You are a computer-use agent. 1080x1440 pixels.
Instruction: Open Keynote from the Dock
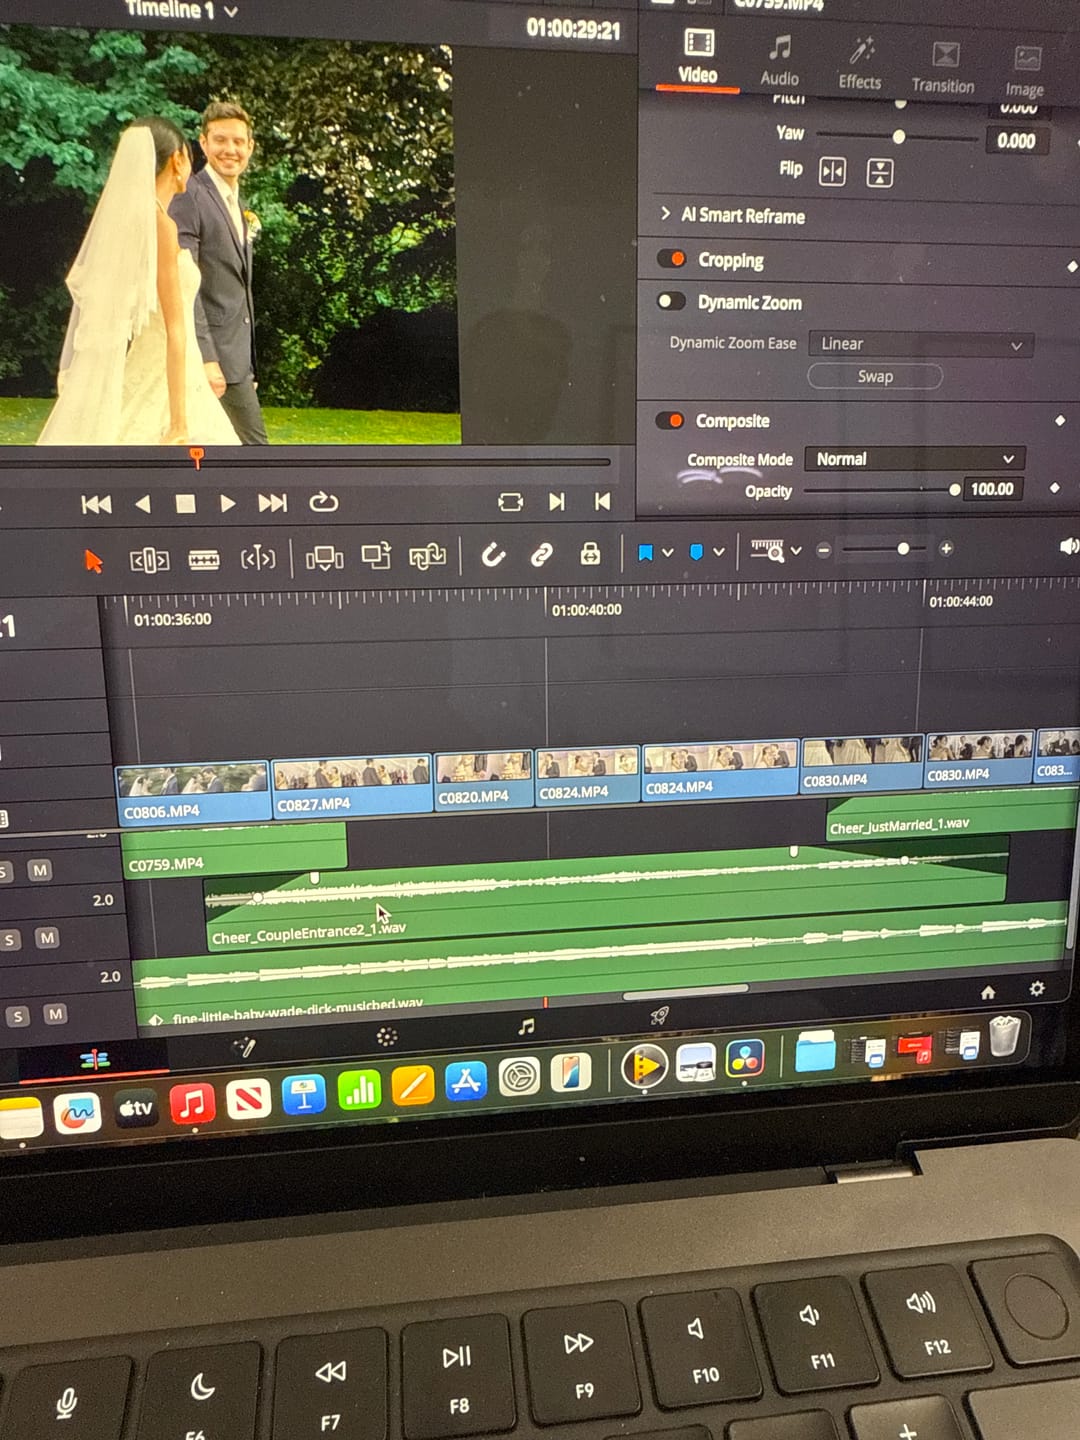click(304, 1094)
